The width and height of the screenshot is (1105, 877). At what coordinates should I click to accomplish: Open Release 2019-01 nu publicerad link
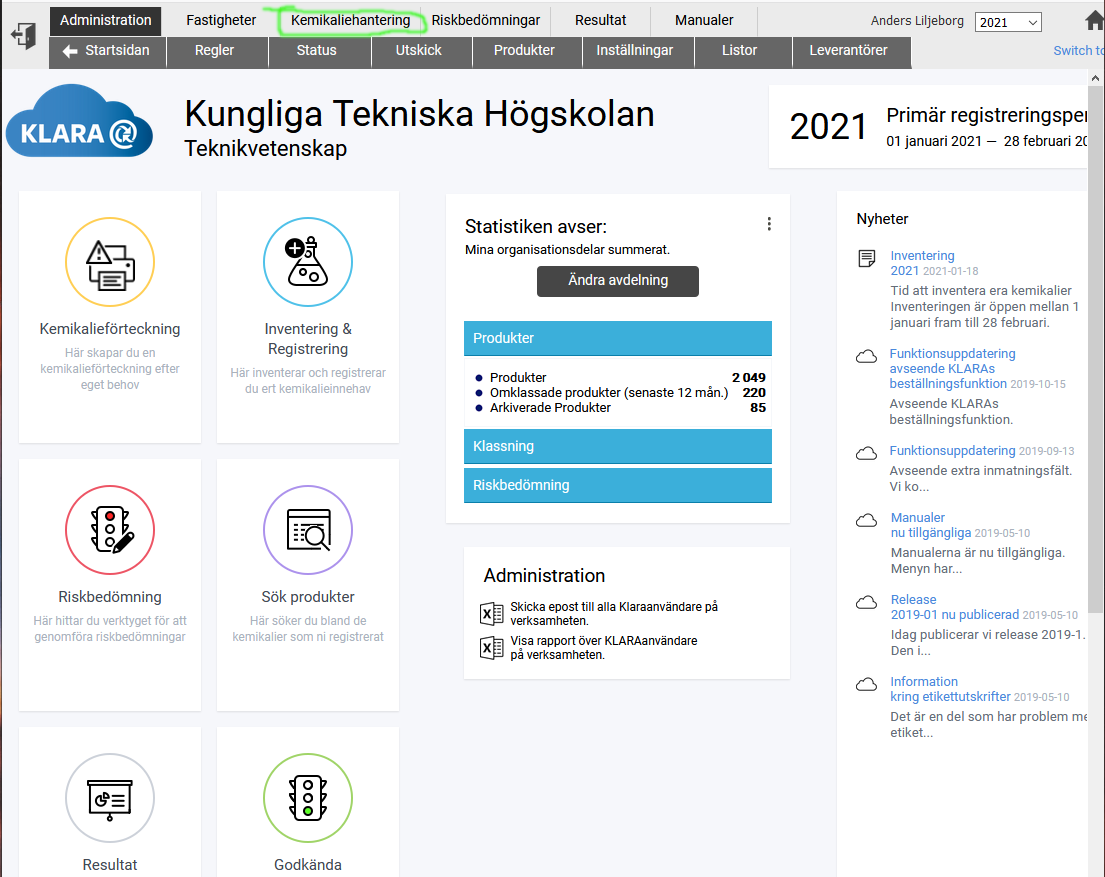(x=954, y=607)
